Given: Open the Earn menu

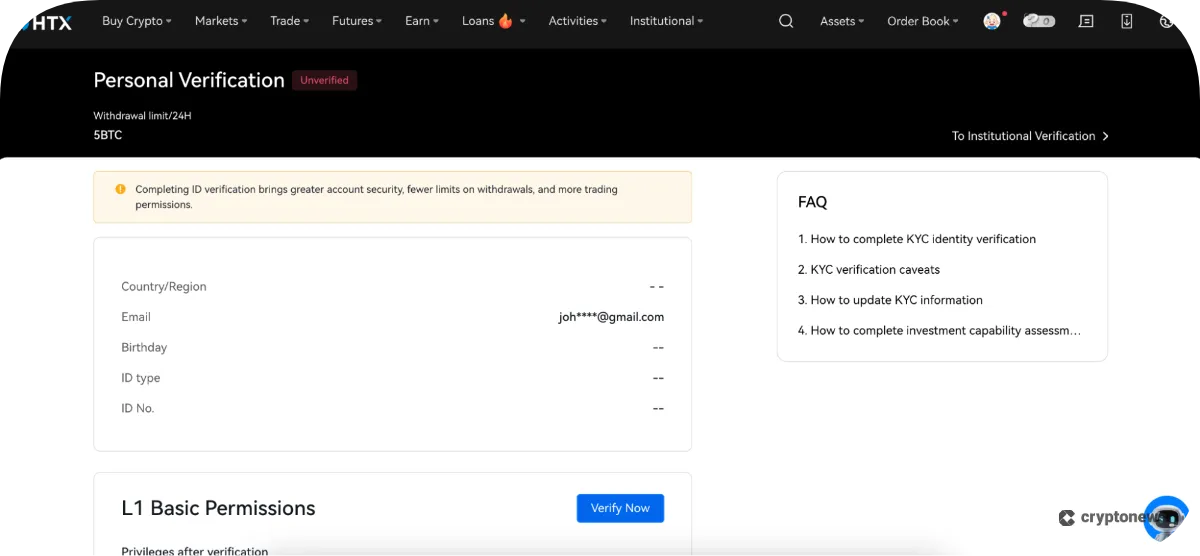Looking at the screenshot, I should 421,21.
